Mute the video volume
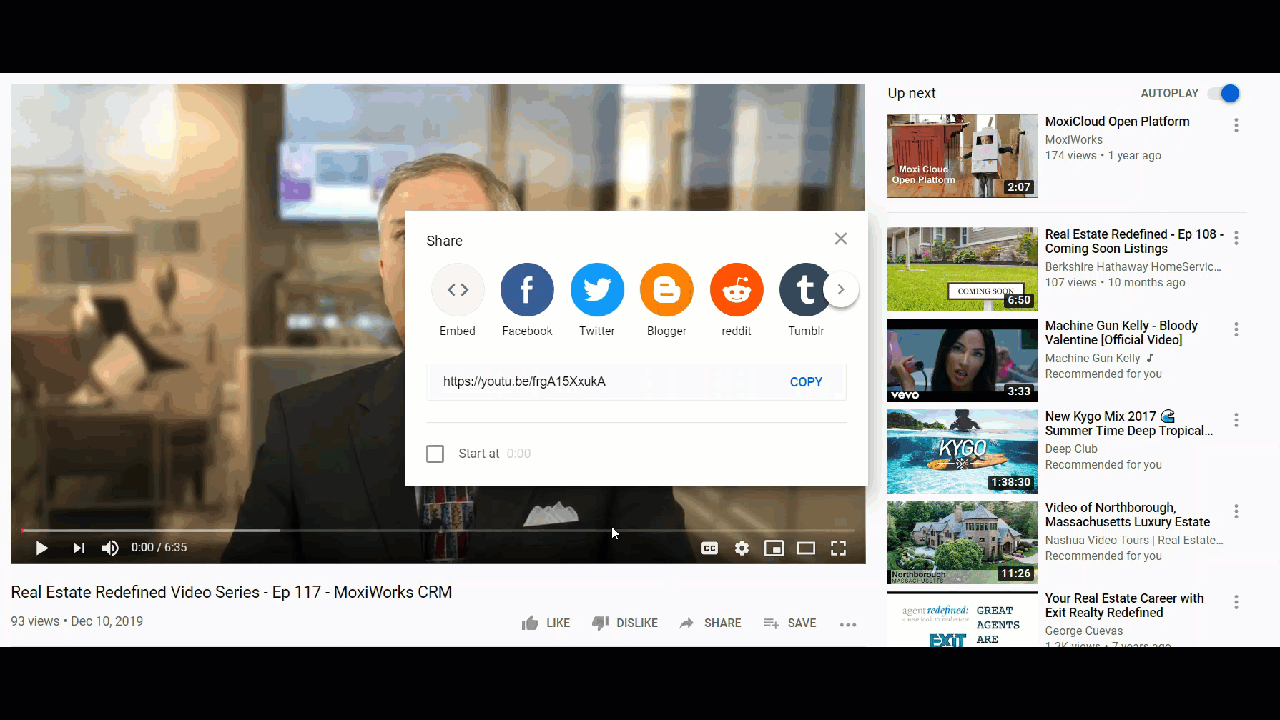The image size is (1280, 720). point(110,548)
